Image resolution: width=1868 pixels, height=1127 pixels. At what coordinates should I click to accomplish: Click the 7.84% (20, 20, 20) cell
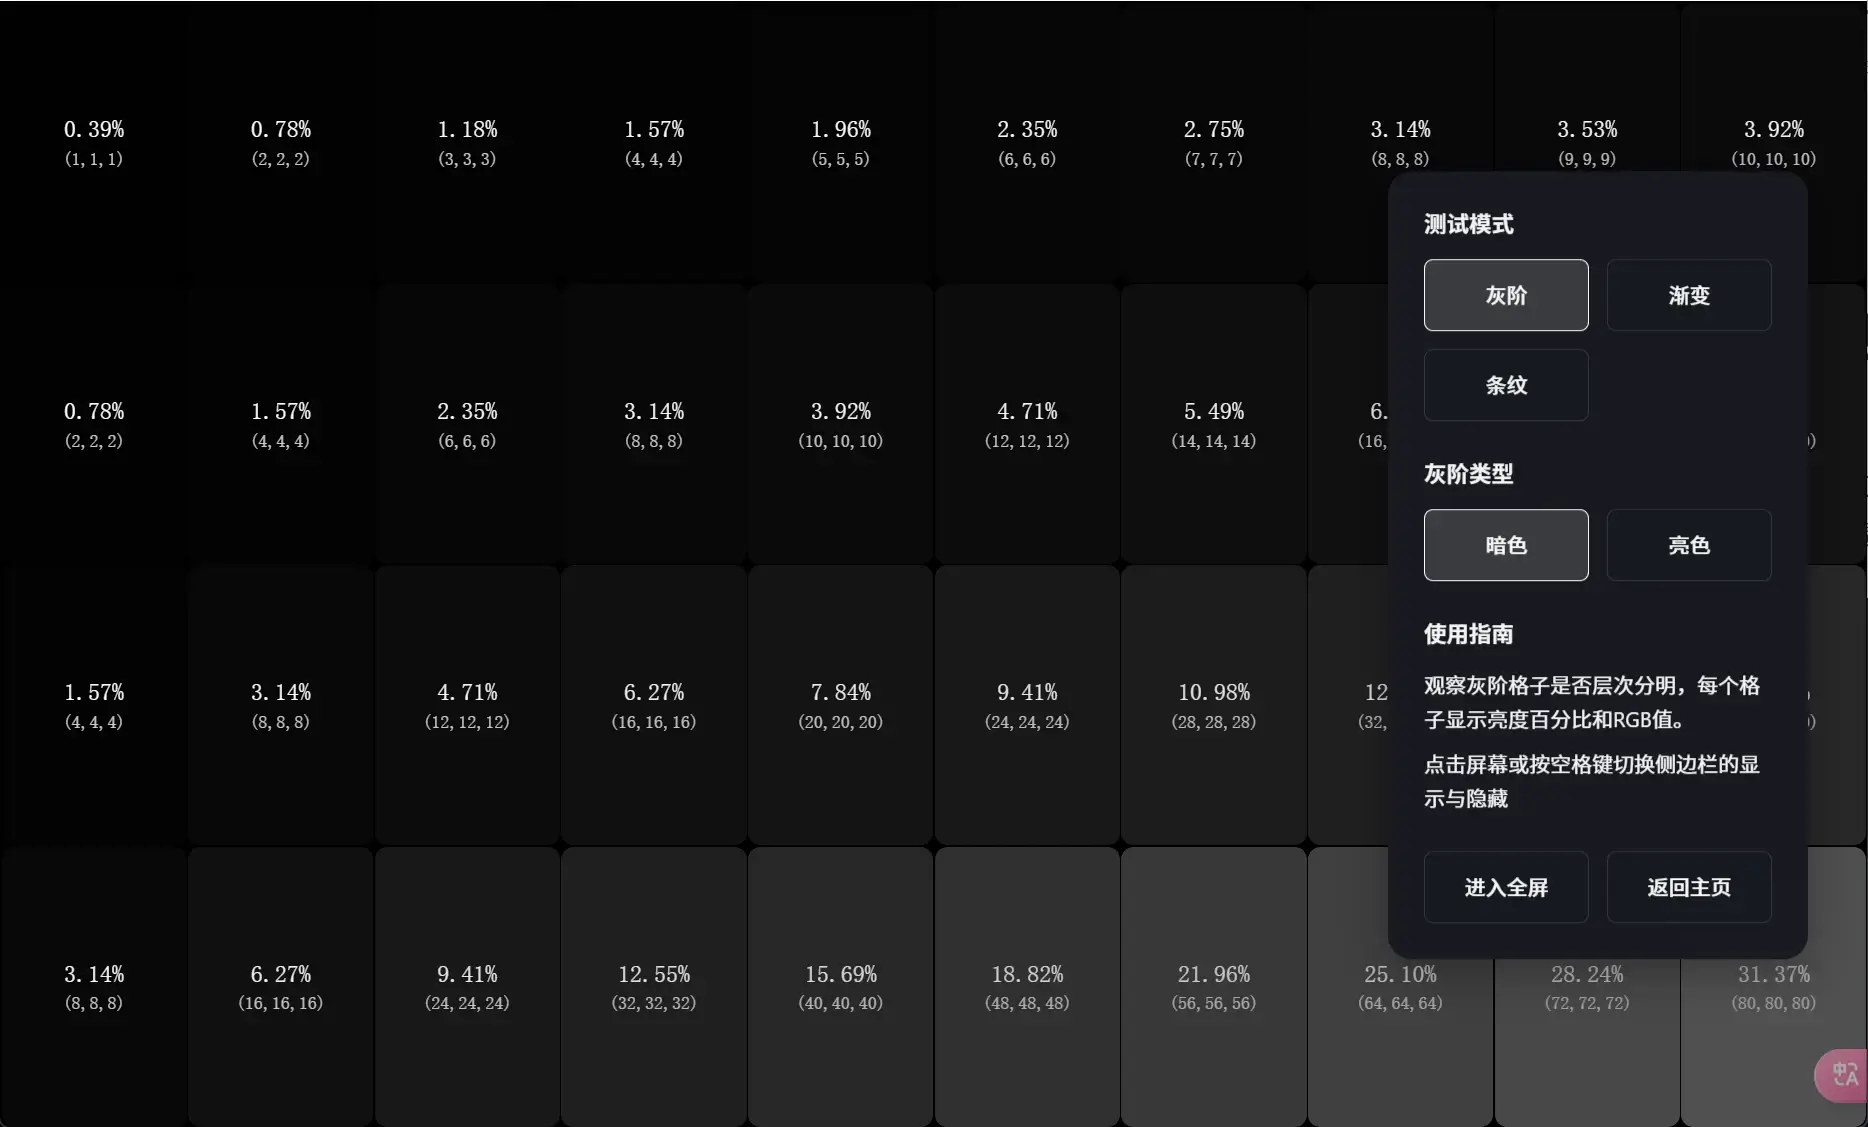point(840,706)
